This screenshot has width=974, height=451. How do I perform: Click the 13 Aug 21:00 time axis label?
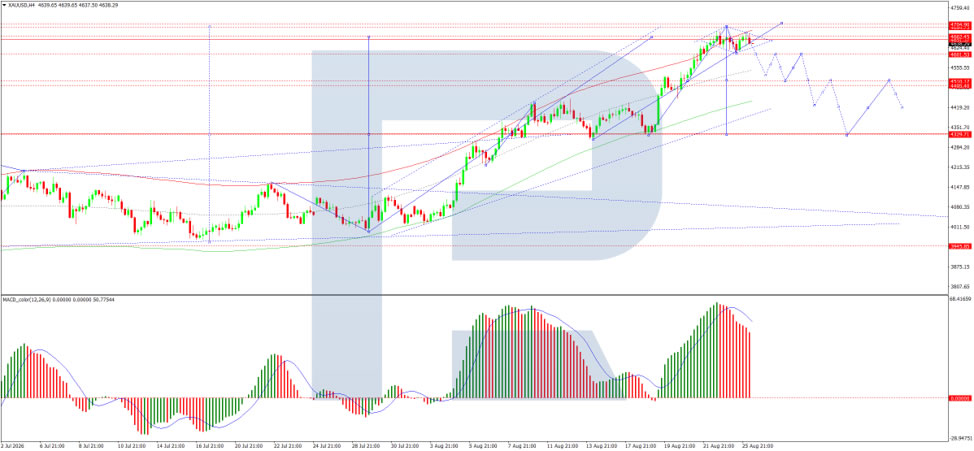pos(599,446)
